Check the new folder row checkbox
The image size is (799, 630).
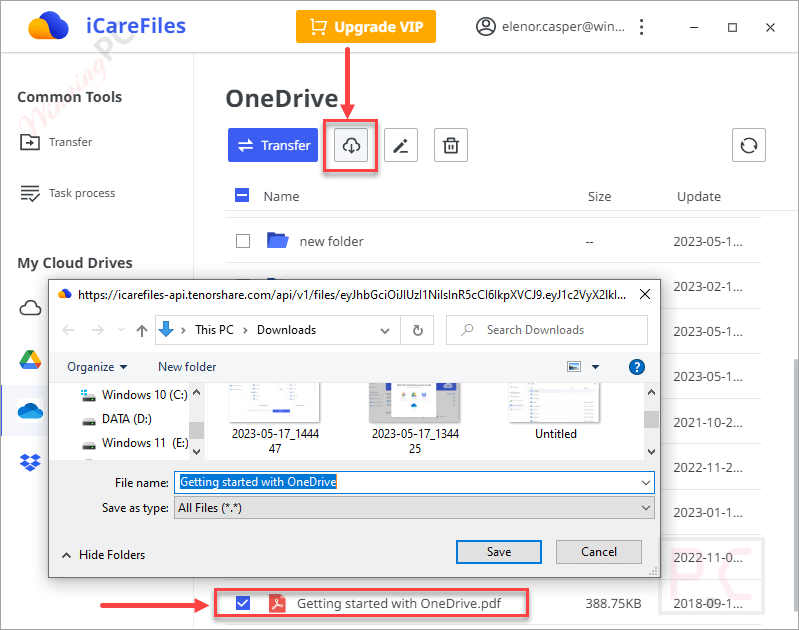pyautogui.click(x=243, y=241)
